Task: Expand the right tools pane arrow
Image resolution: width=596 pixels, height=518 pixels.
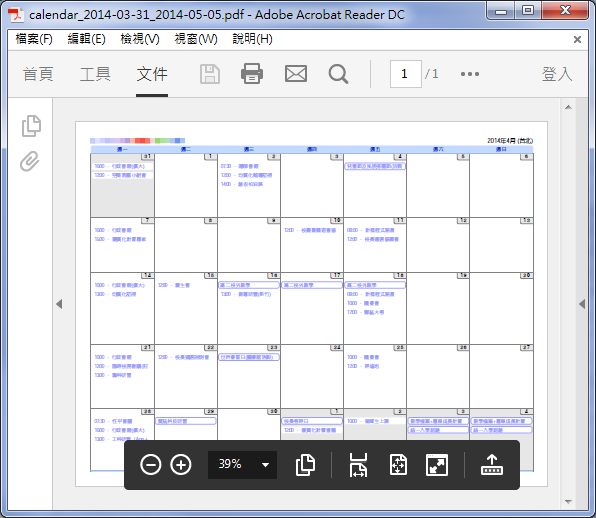Action: pyautogui.click(x=582, y=304)
